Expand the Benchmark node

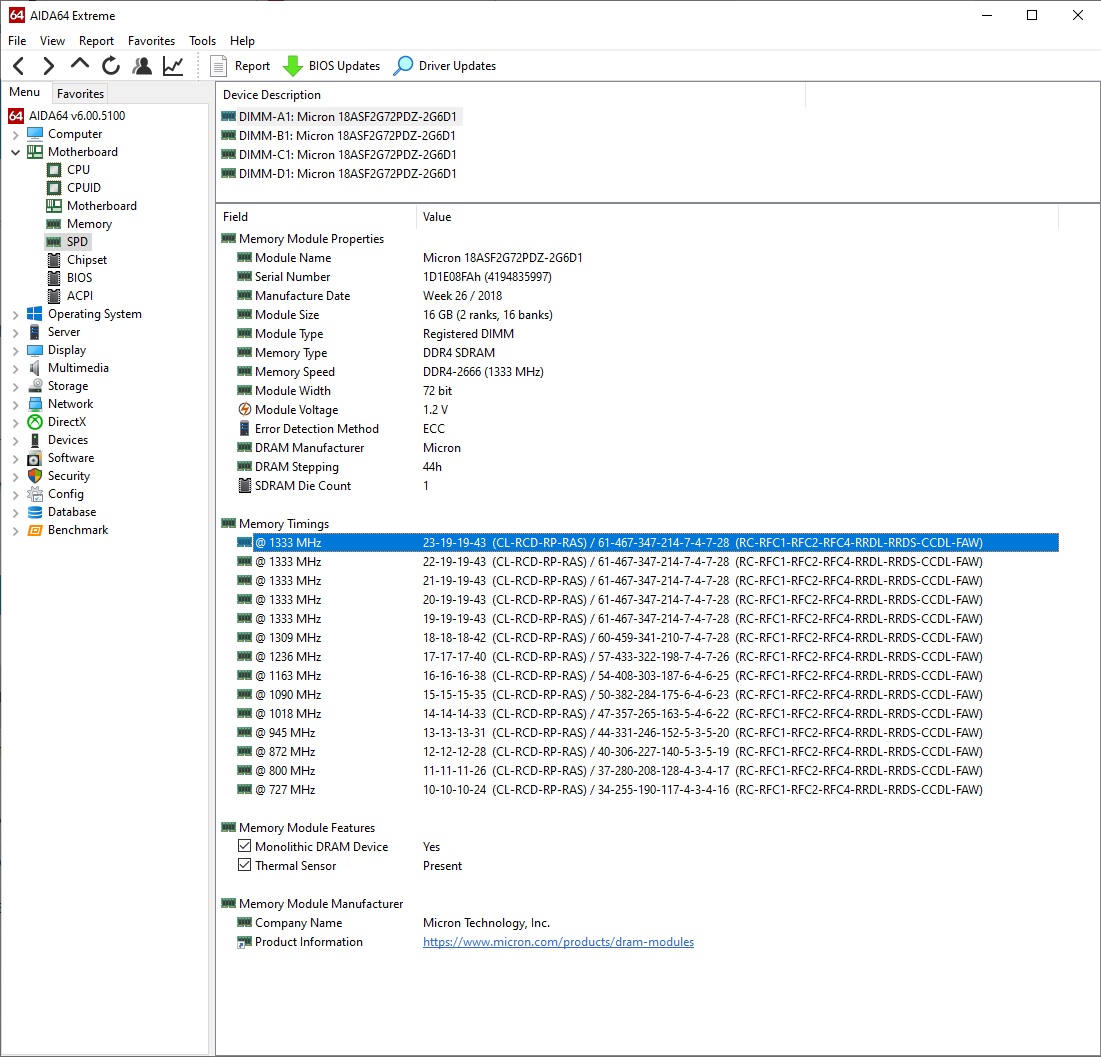point(15,531)
